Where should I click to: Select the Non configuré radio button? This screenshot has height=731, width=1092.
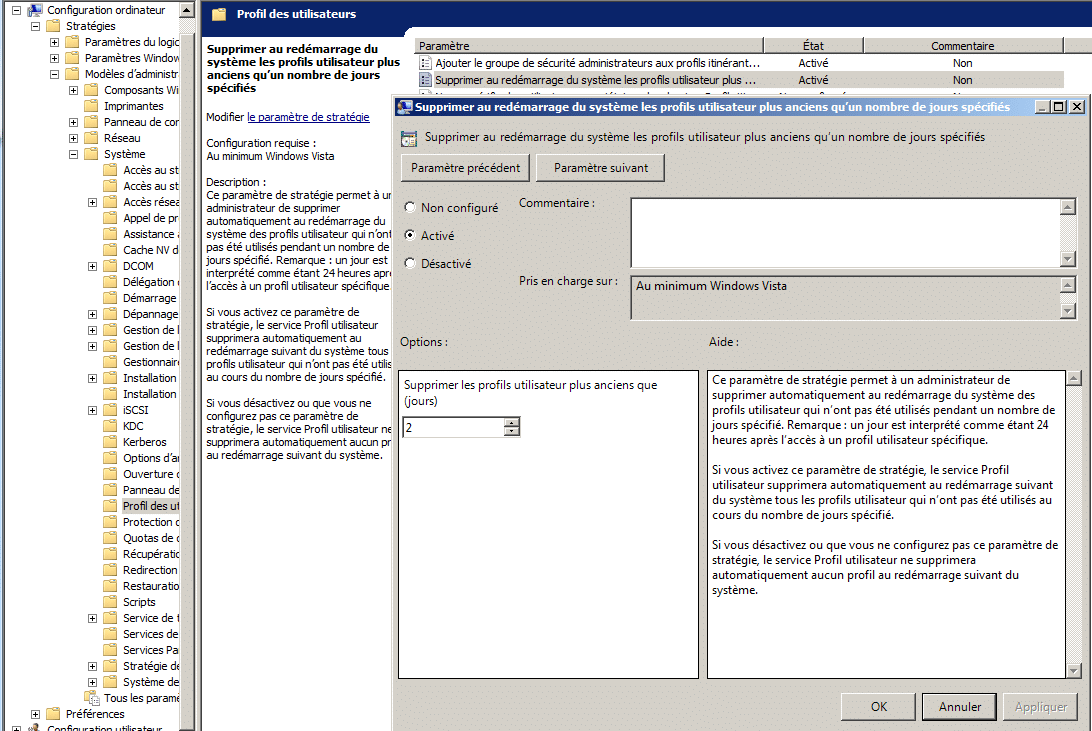410,207
